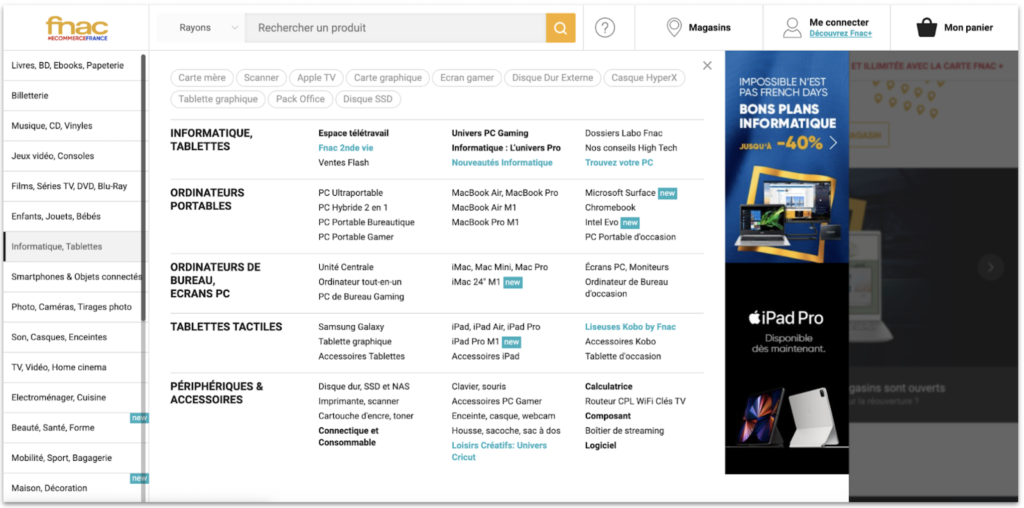Click the Fnac logo

(x=75, y=27)
